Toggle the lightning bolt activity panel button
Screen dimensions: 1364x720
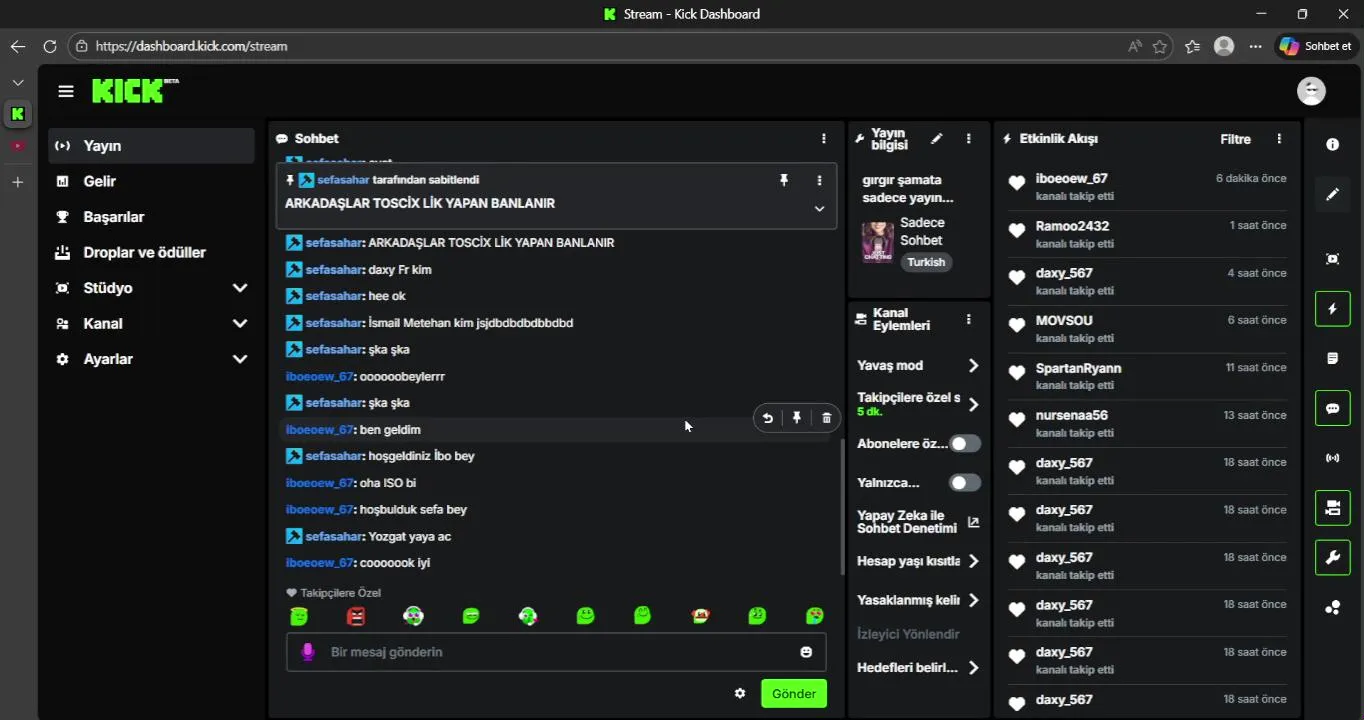(x=1332, y=309)
